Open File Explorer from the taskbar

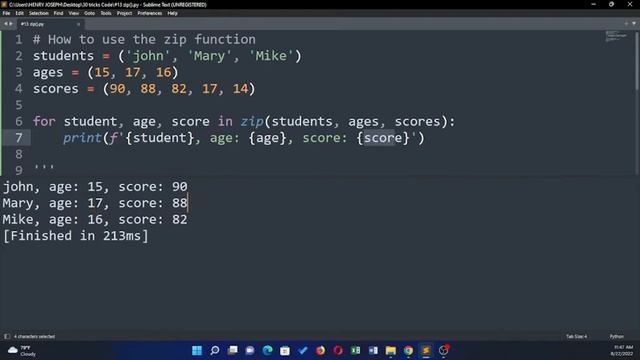coord(391,350)
